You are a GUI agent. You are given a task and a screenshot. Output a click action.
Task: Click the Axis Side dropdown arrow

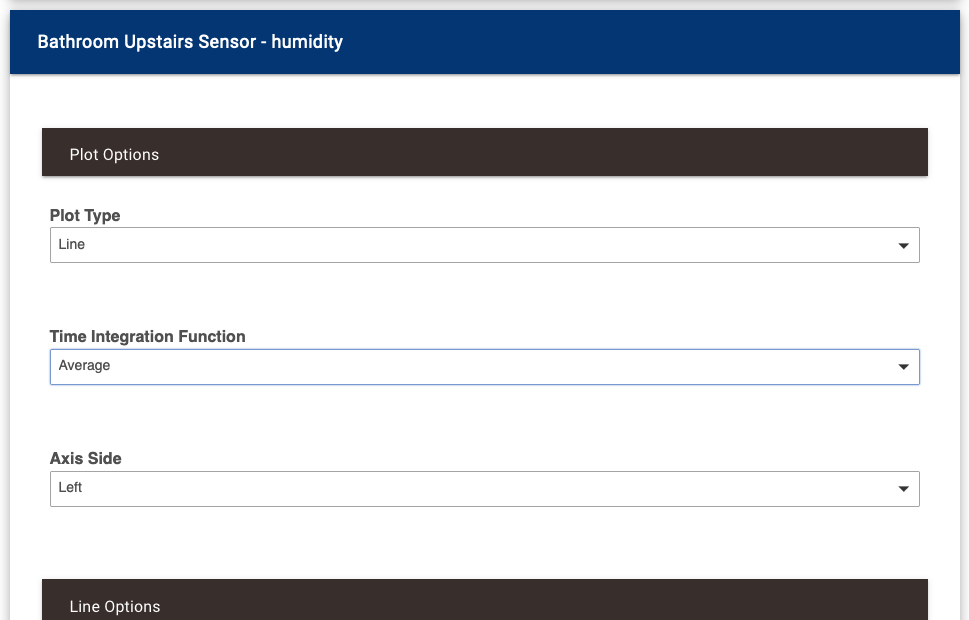903,489
